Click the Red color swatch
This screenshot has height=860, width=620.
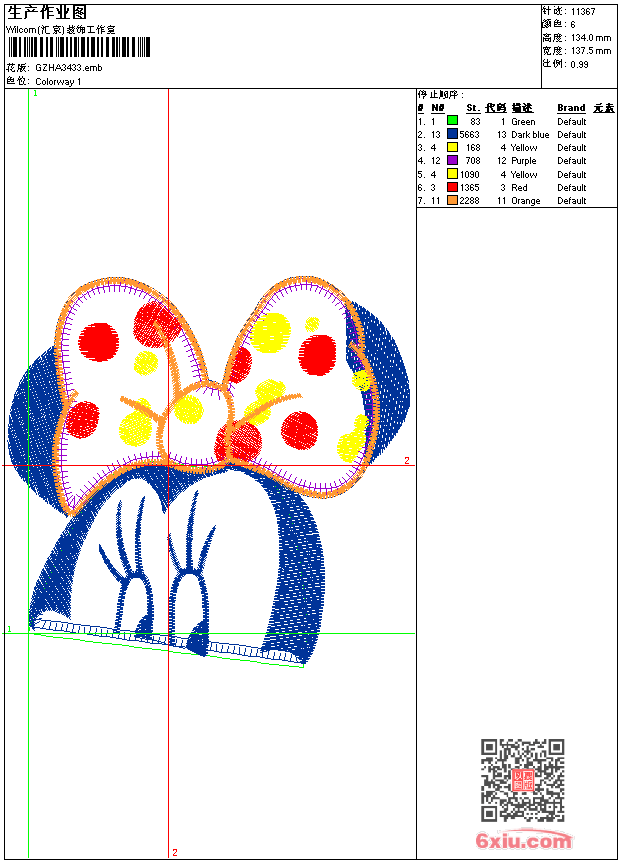452,187
